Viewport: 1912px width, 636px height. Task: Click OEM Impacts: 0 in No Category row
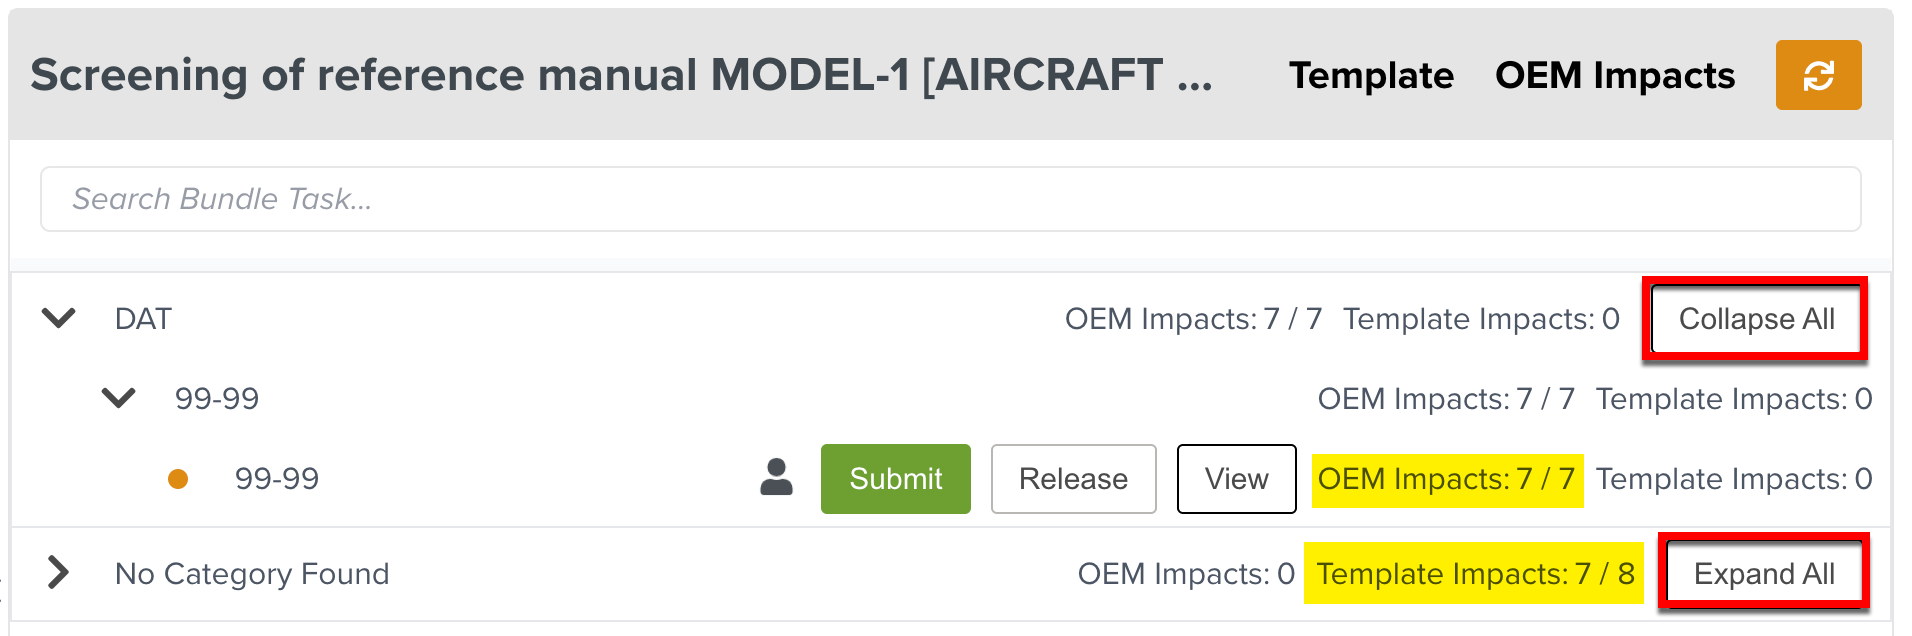[x=1185, y=574]
